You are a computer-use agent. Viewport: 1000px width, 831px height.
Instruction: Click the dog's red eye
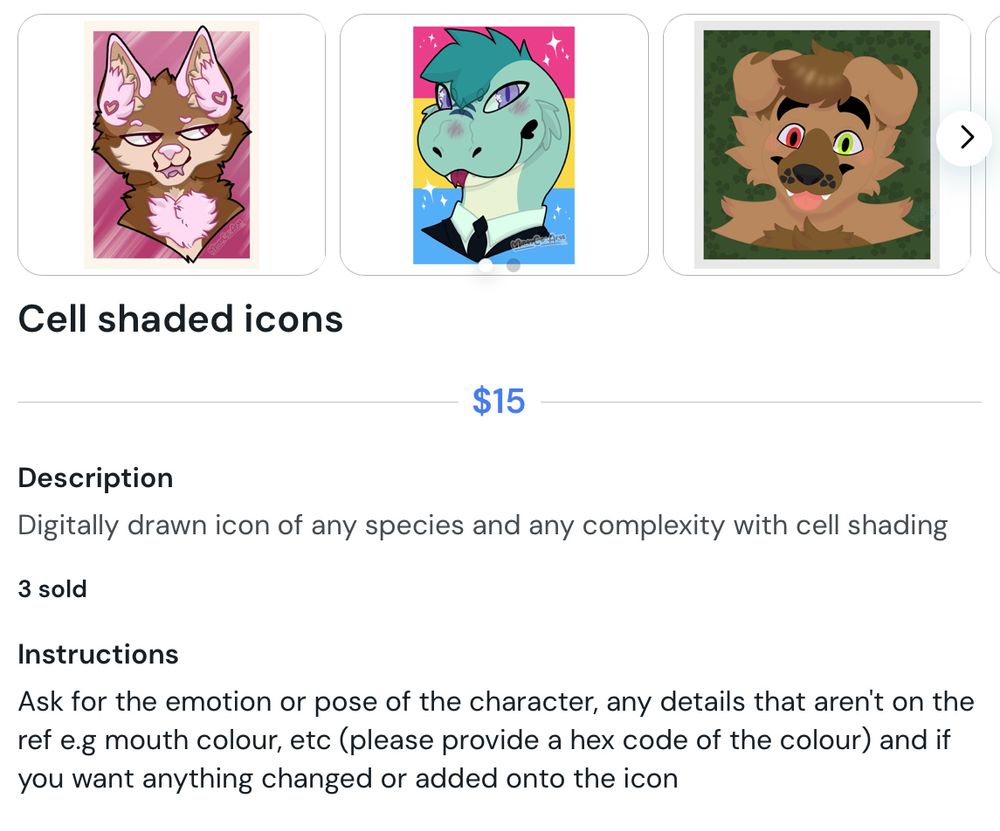click(x=791, y=136)
